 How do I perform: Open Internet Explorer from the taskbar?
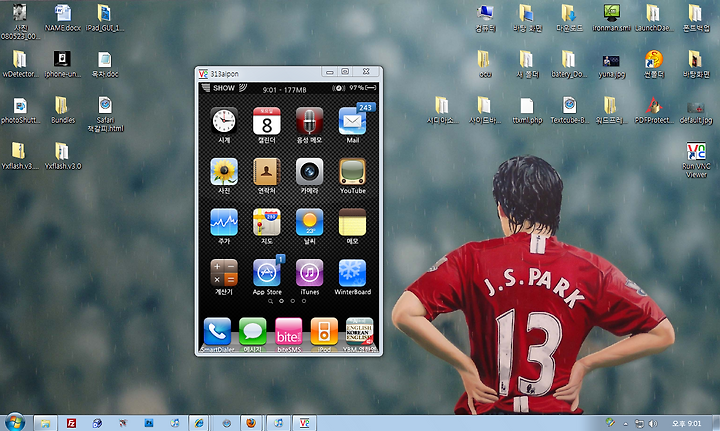click(199, 423)
